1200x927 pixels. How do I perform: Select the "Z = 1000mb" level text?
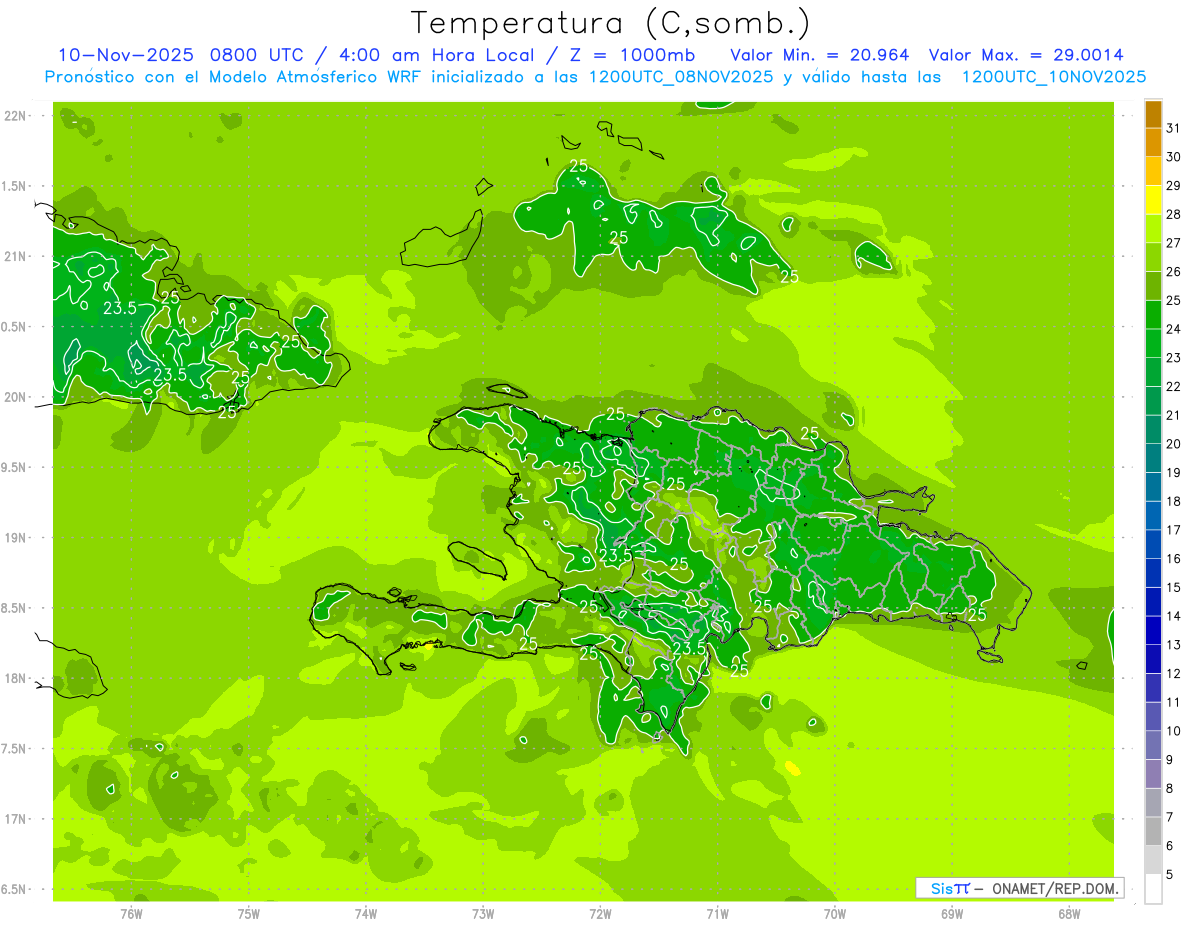[x=633, y=55]
